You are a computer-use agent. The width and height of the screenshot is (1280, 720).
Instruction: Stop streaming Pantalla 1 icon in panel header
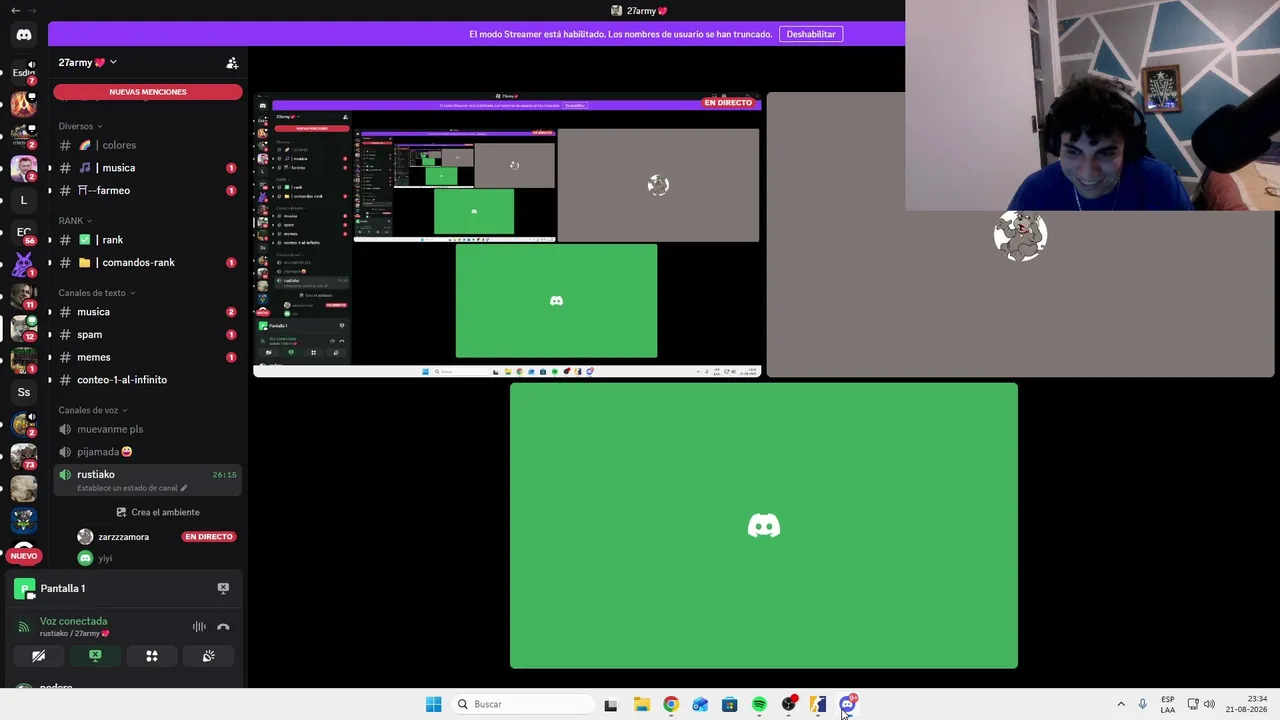[223, 588]
